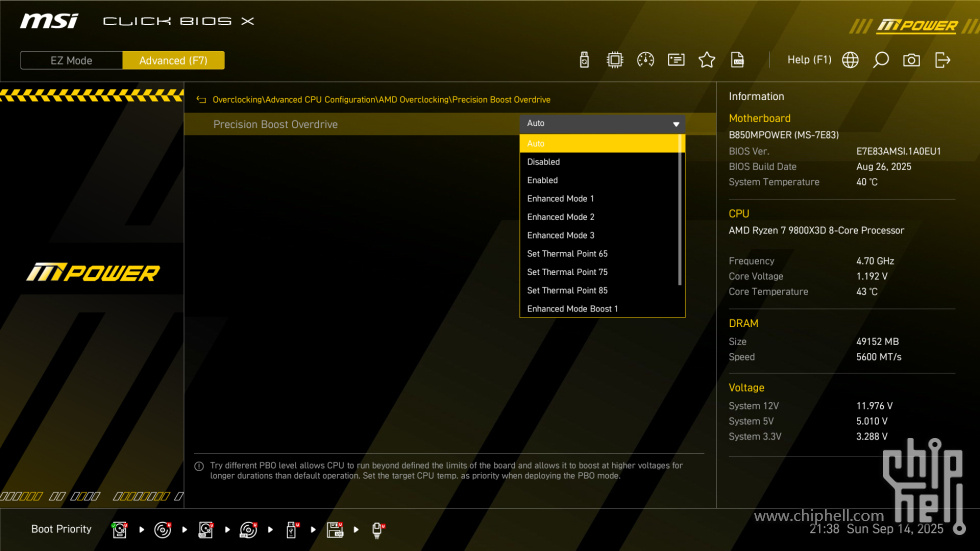The width and height of the screenshot is (980, 551).
Task: Click the core temperature value 43 °C
Action: pos(867,292)
